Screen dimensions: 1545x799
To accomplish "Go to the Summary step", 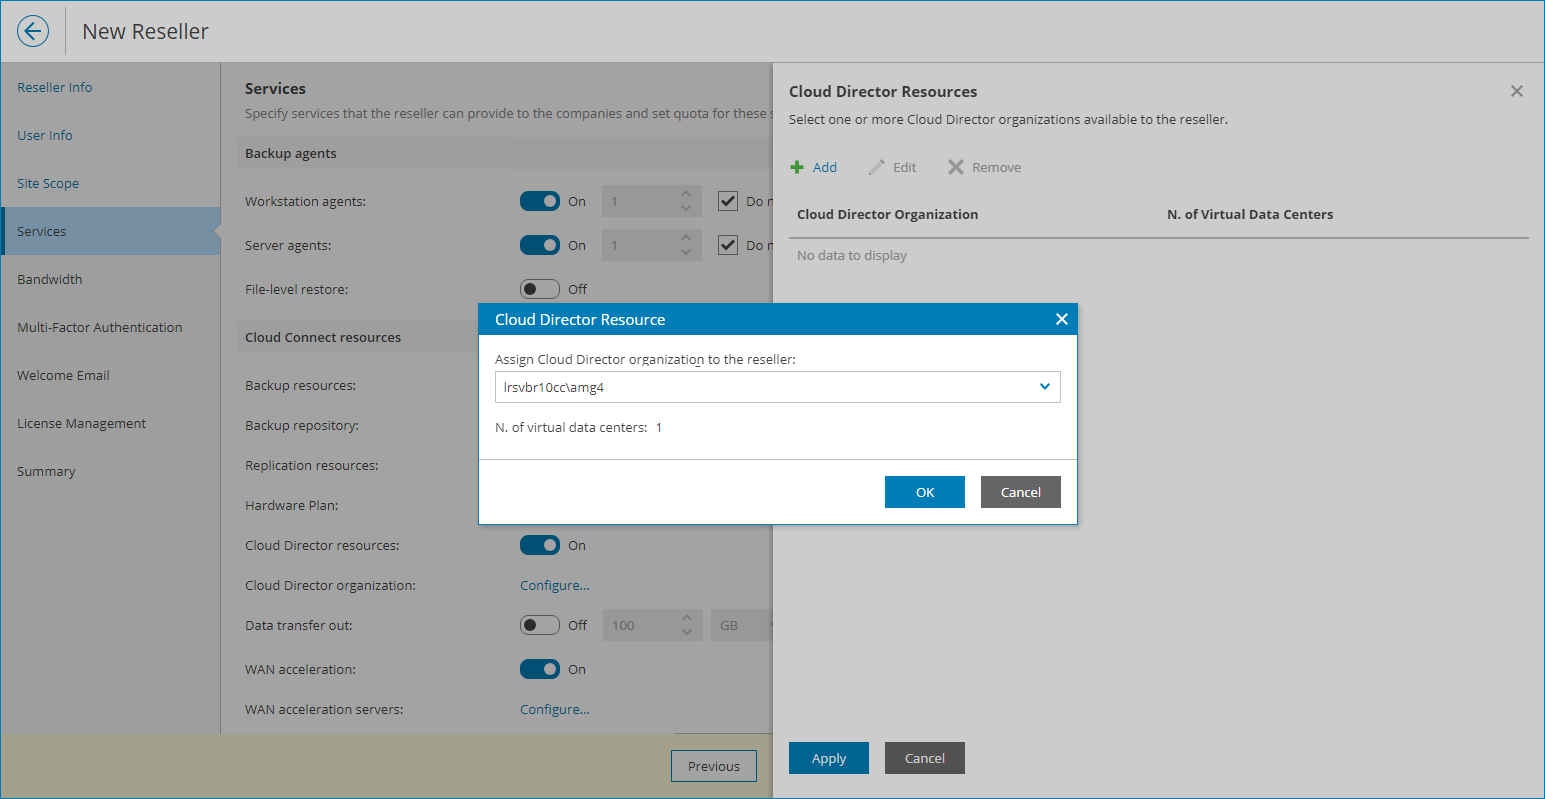I will click(x=46, y=471).
